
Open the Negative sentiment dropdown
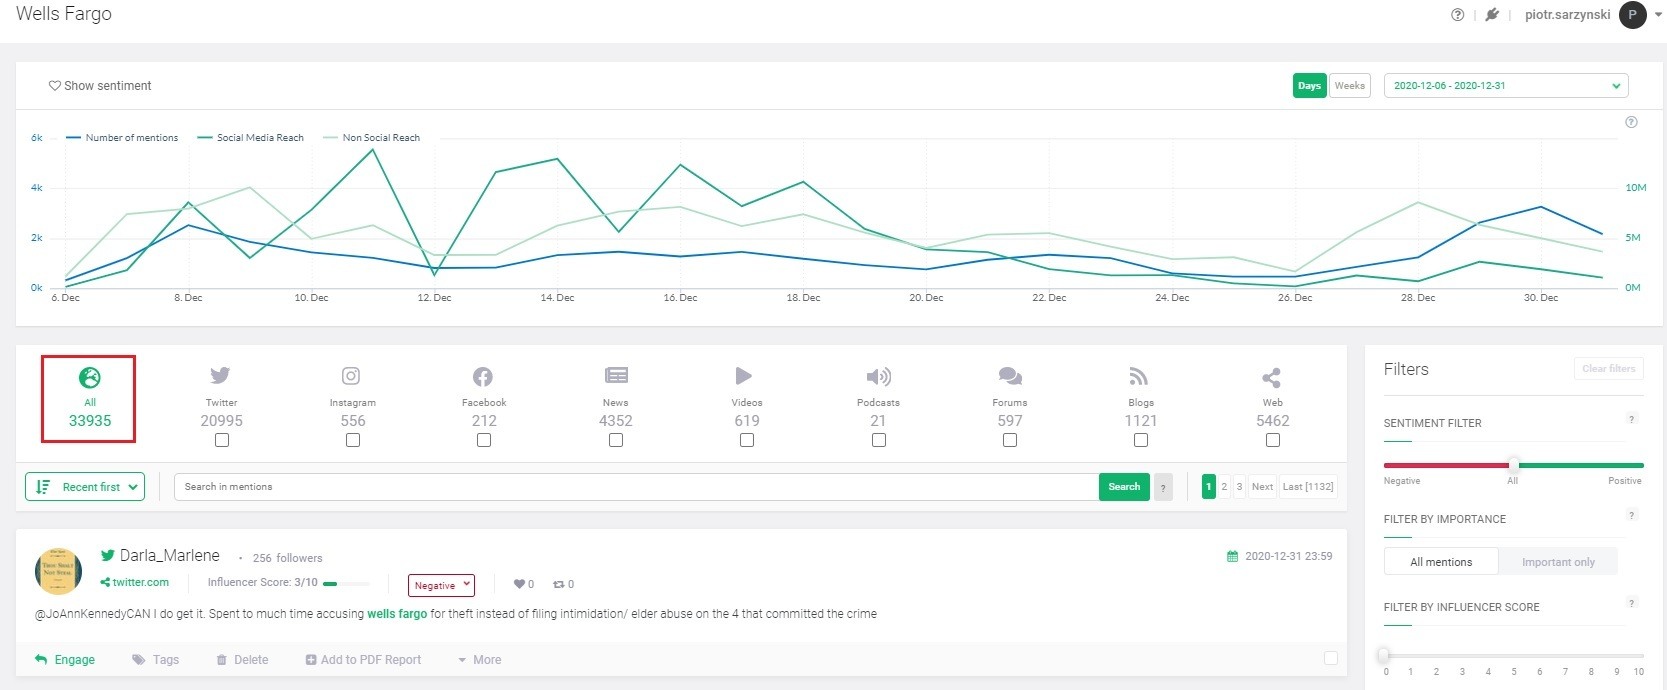(x=441, y=585)
